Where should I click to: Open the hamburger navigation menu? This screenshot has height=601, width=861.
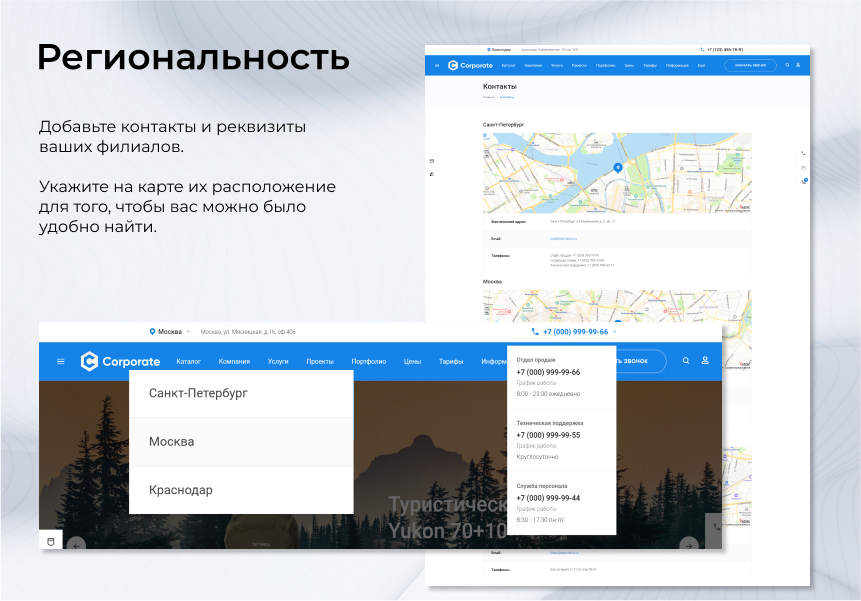click(61, 361)
